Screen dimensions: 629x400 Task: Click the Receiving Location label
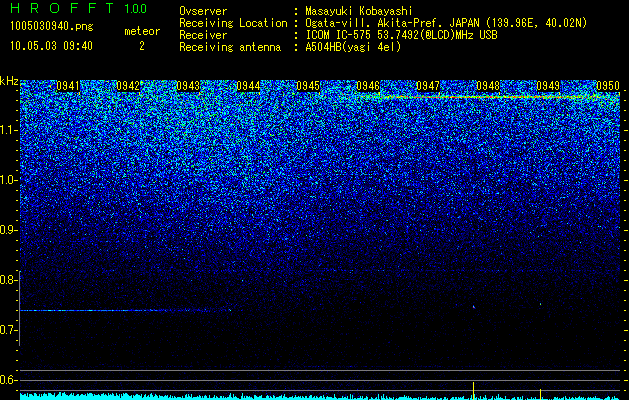coord(233,23)
